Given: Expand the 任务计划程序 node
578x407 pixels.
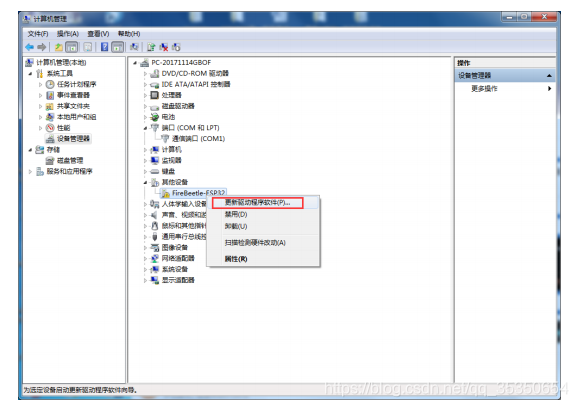Looking at the screenshot, I should point(41,84).
